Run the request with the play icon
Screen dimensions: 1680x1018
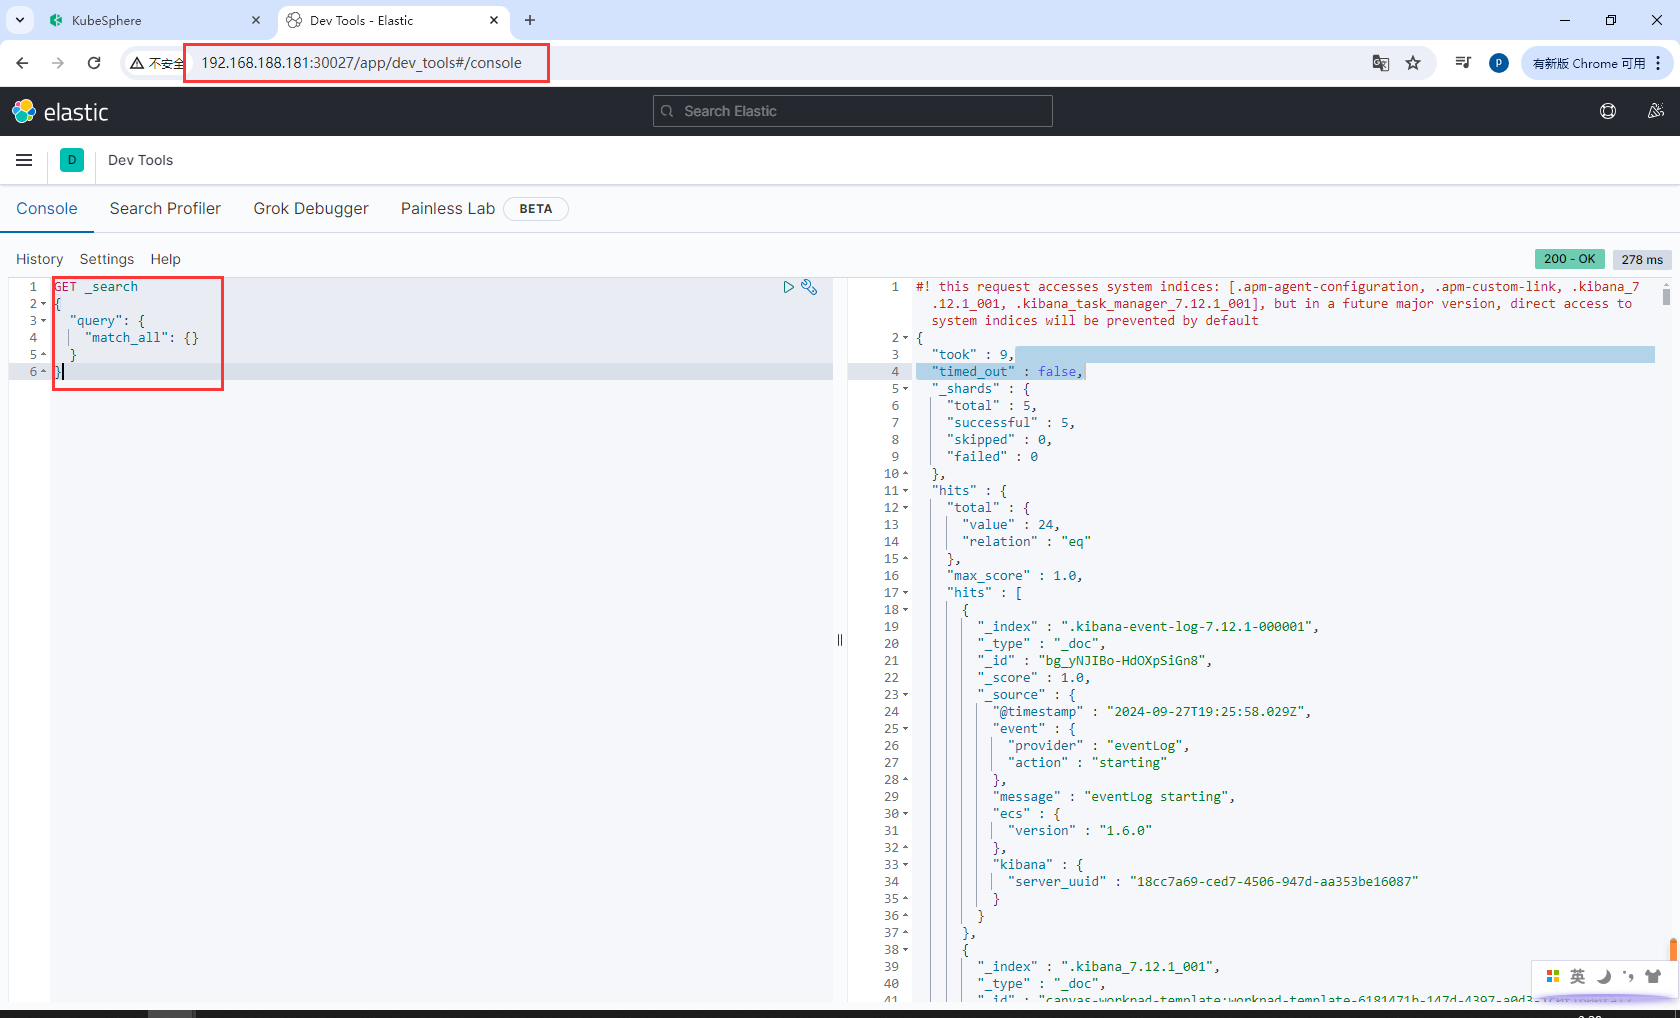(x=788, y=287)
